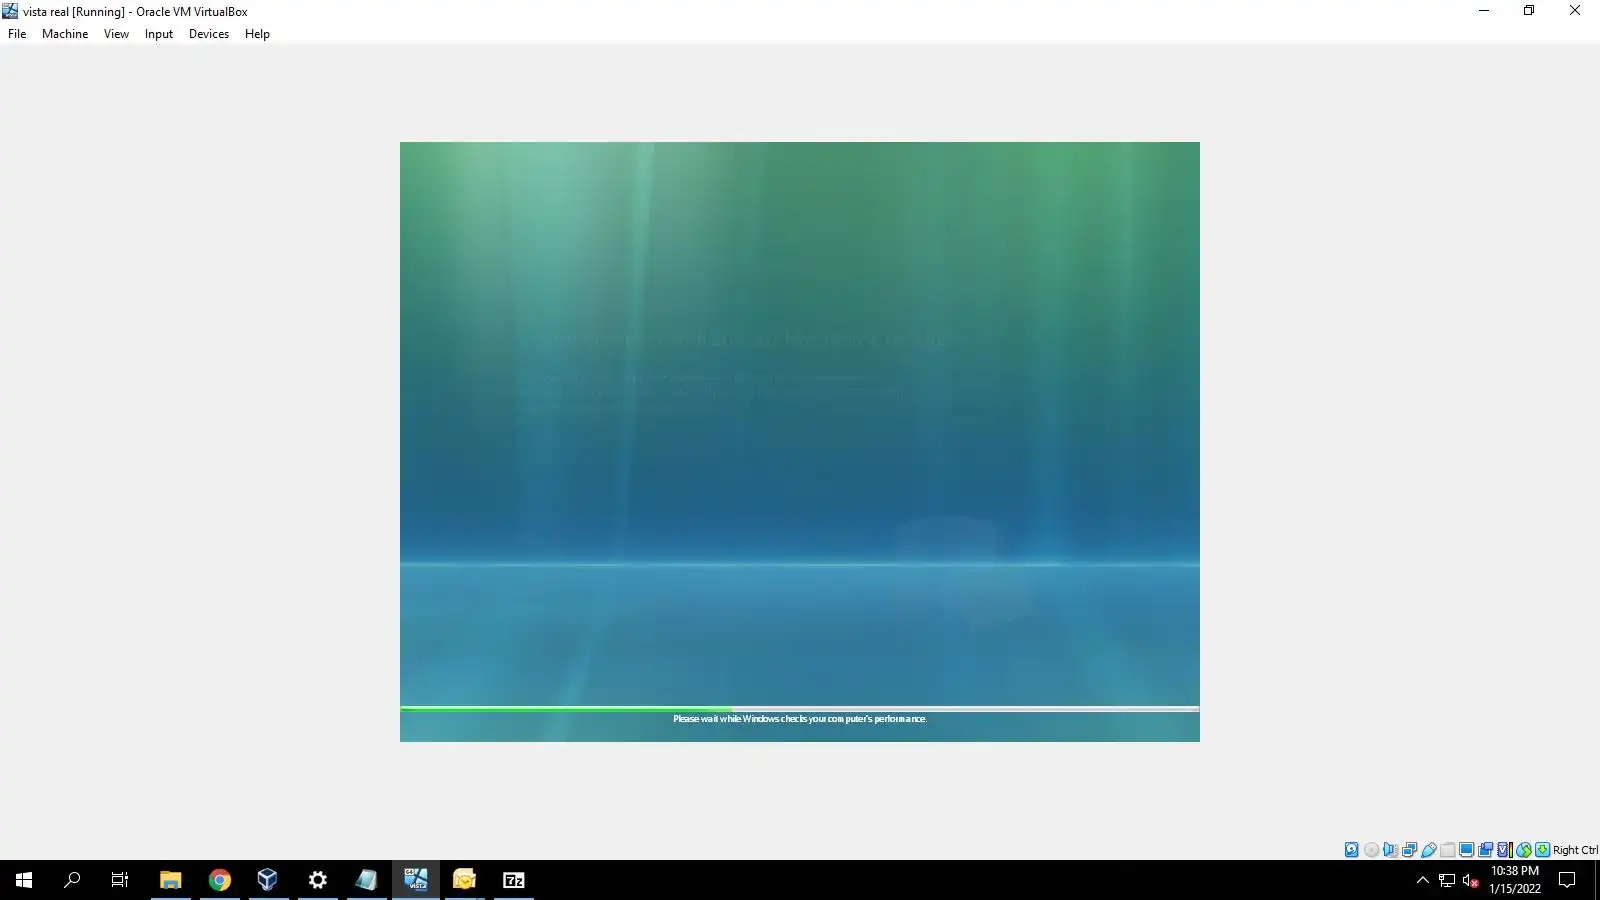Open VirtualBox Manager cube icon in taskbar

267,880
